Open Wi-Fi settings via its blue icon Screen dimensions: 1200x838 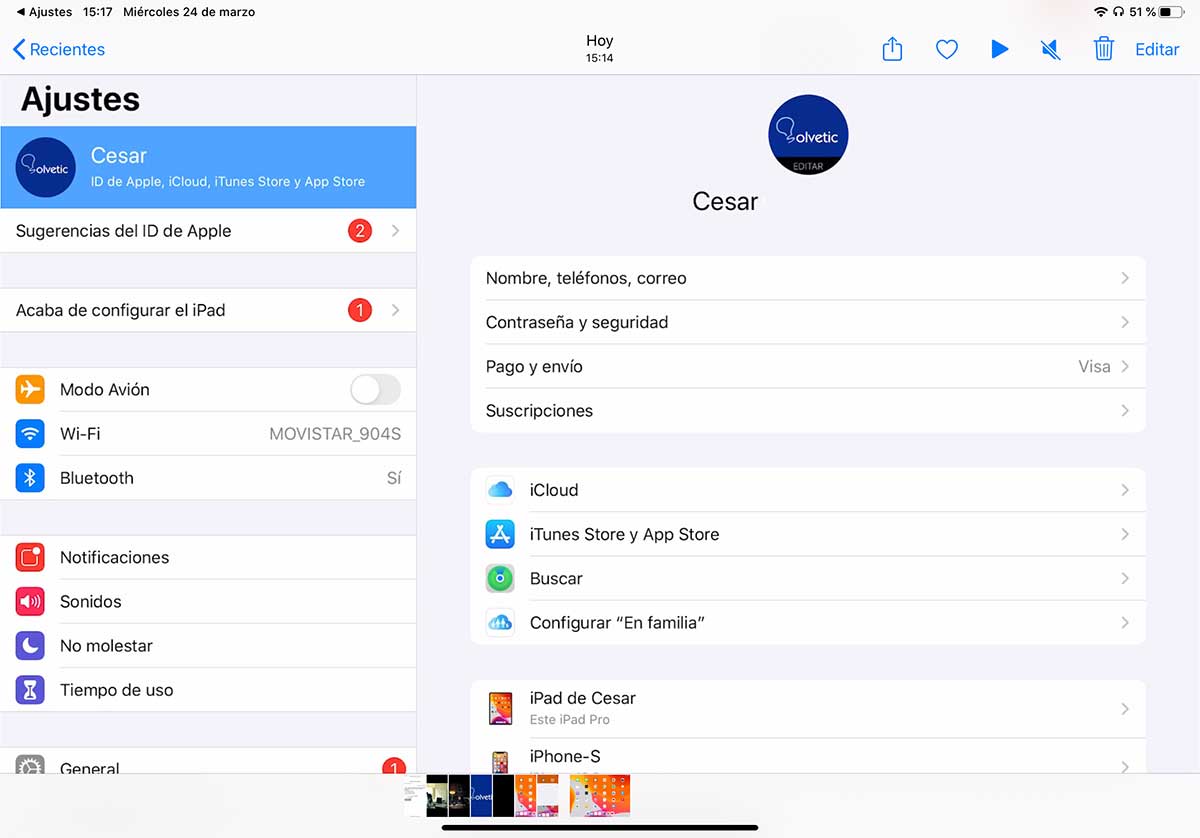coord(30,433)
